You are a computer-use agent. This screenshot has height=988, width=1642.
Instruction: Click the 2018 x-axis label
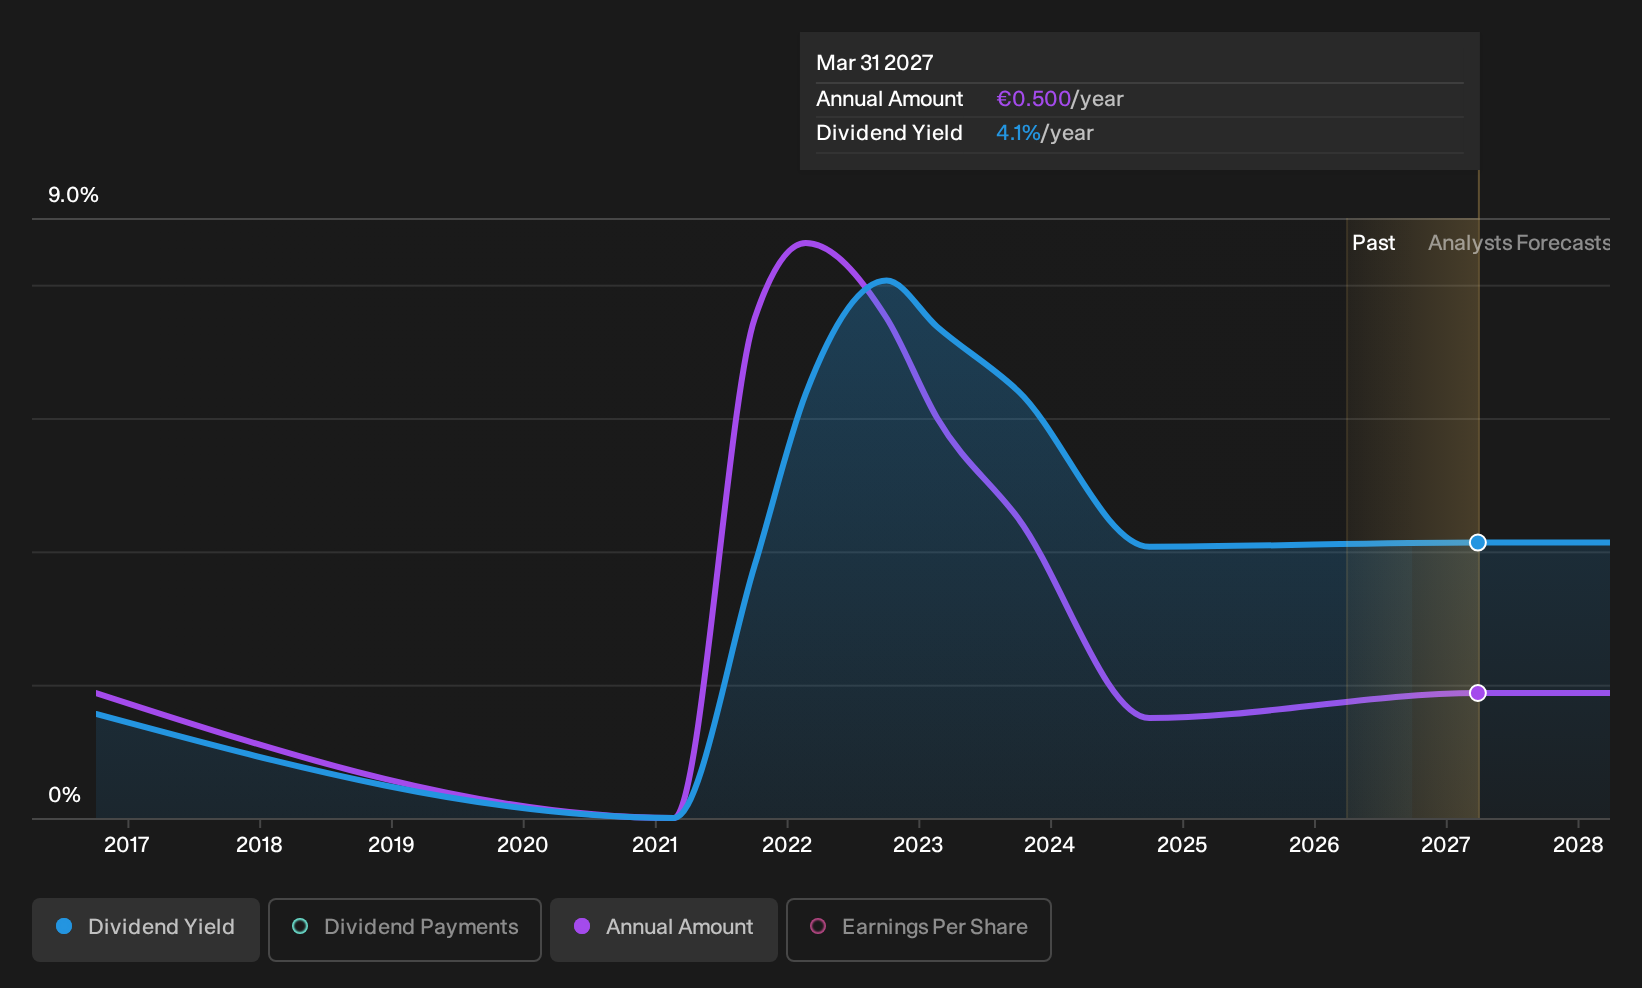[259, 845]
